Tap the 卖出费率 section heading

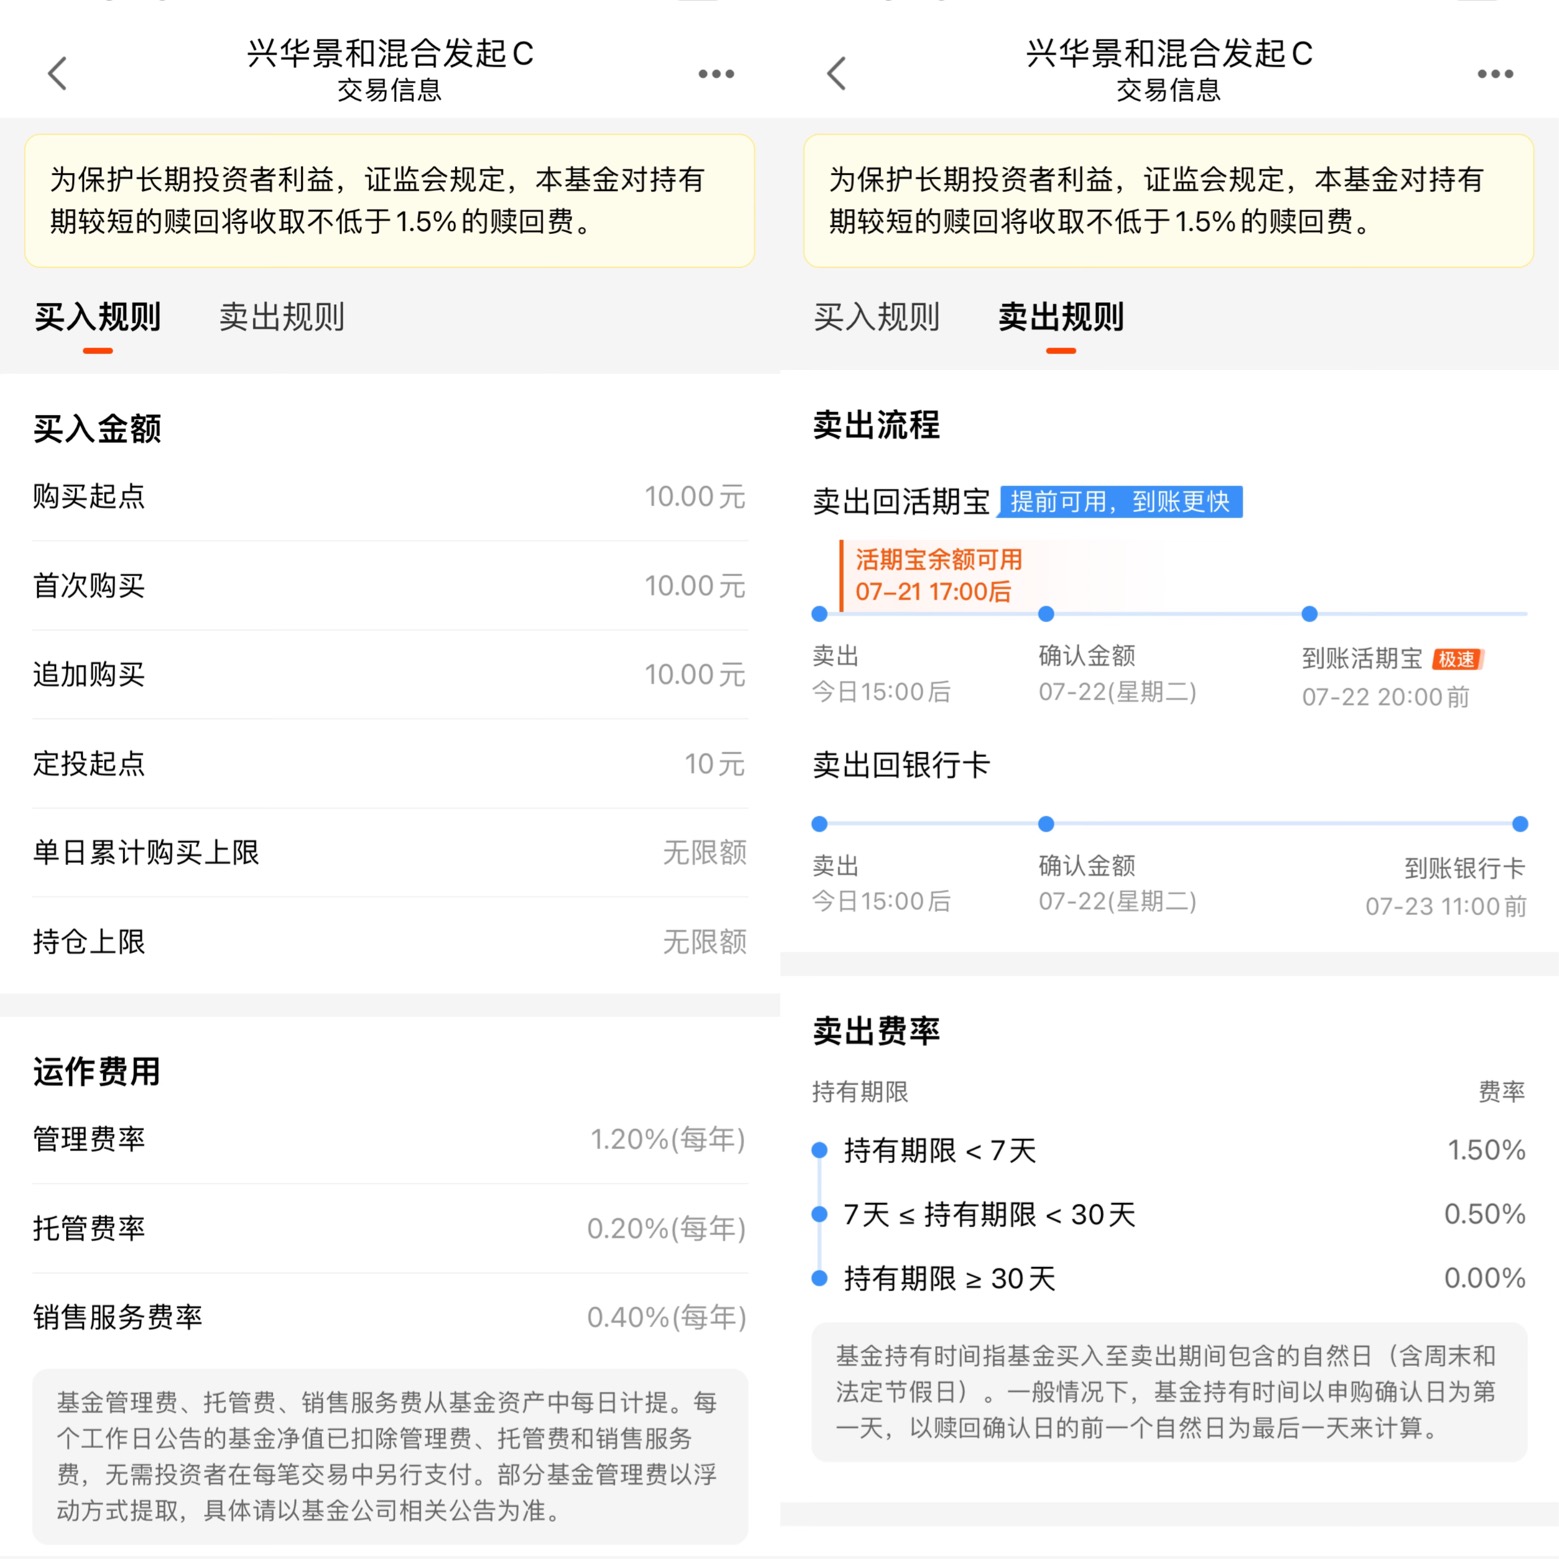click(877, 1031)
